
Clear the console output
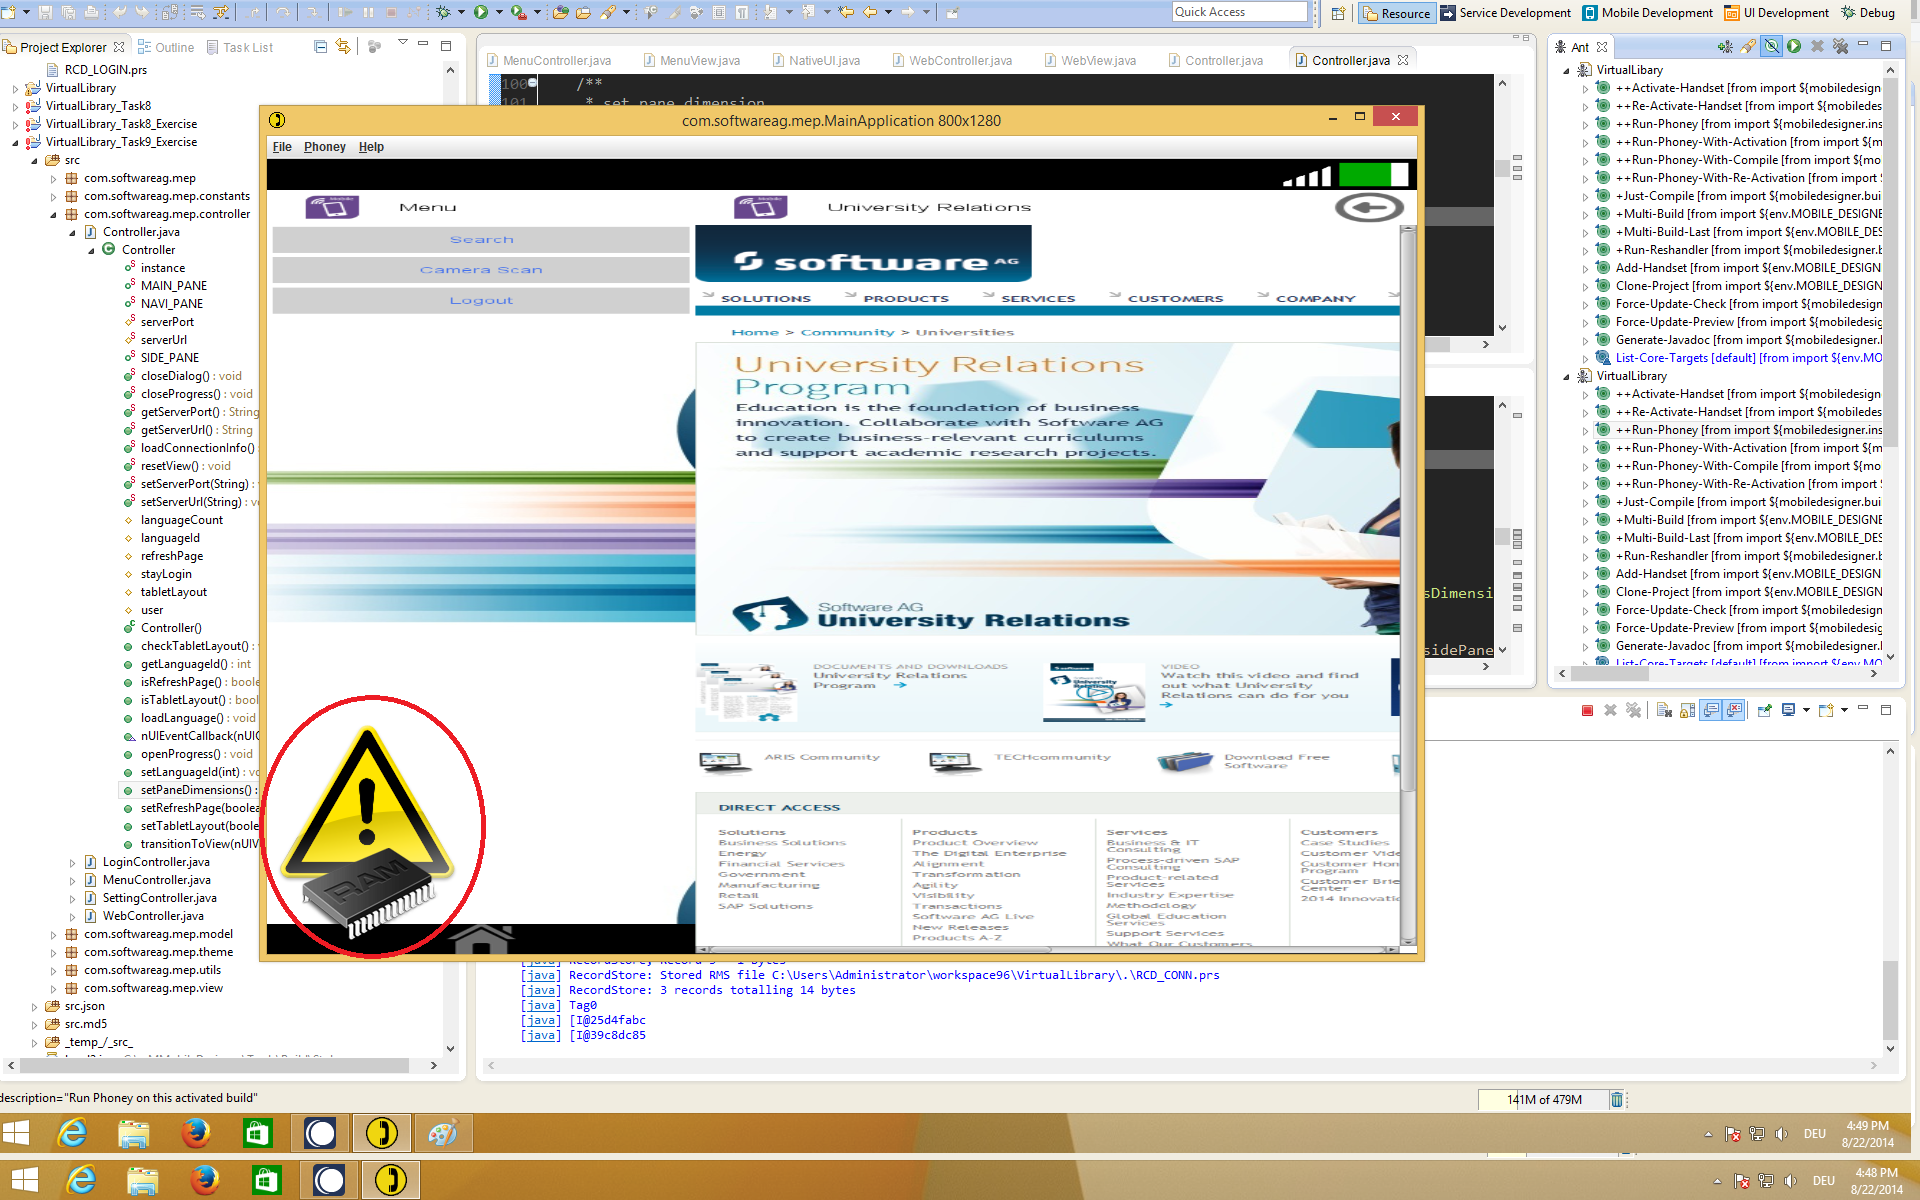1664,710
